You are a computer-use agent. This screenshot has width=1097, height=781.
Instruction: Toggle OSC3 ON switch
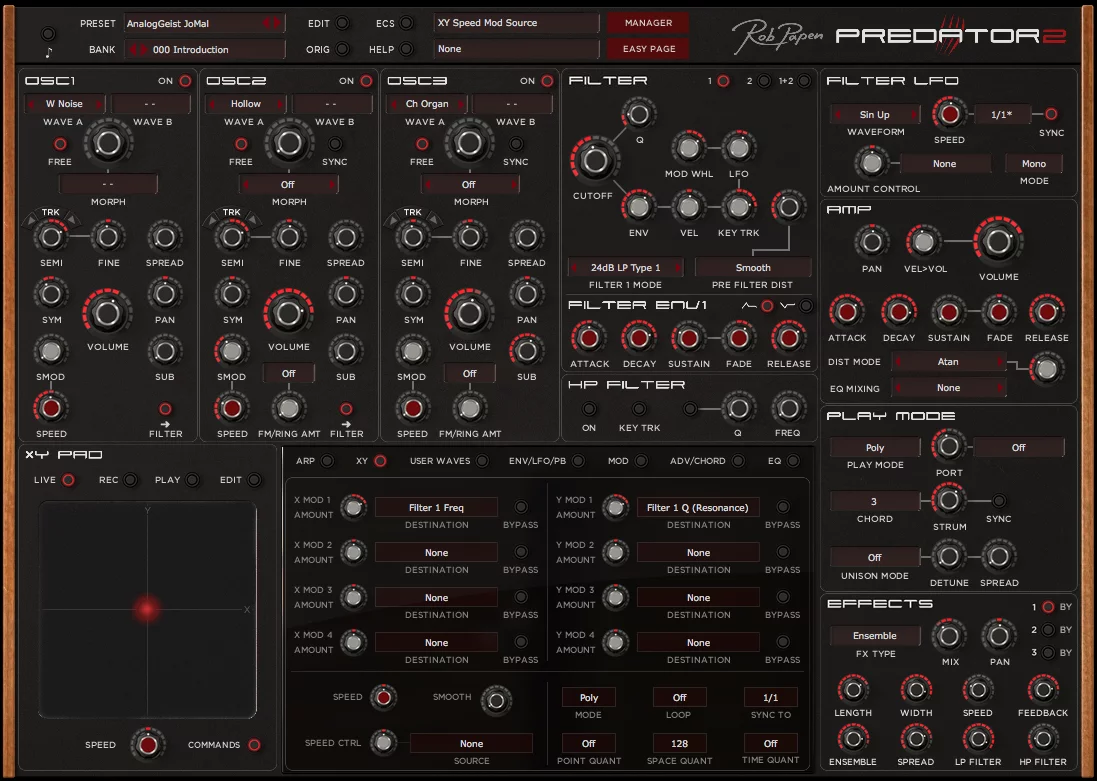[x=547, y=81]
